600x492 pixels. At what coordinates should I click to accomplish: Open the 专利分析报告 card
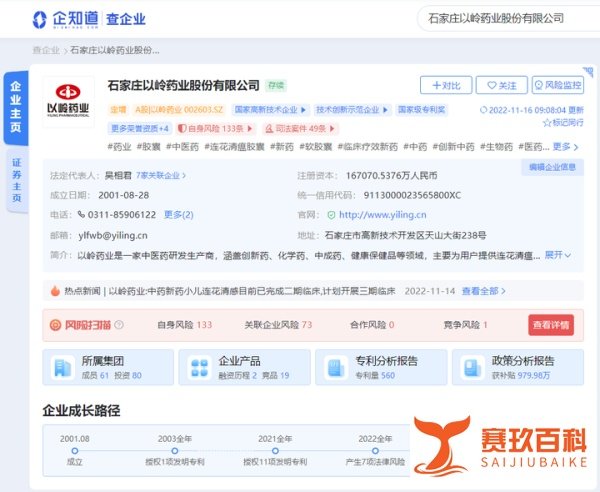381,367
